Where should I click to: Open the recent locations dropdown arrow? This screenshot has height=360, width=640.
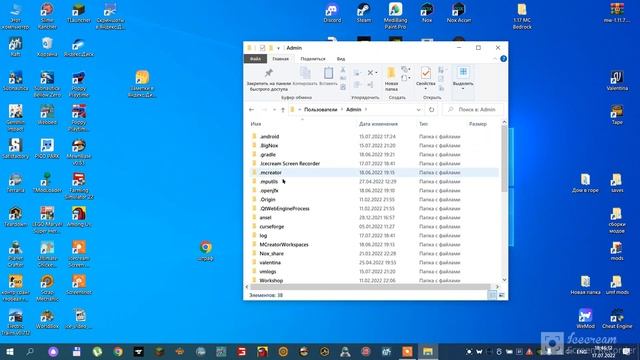click(274, 109)
